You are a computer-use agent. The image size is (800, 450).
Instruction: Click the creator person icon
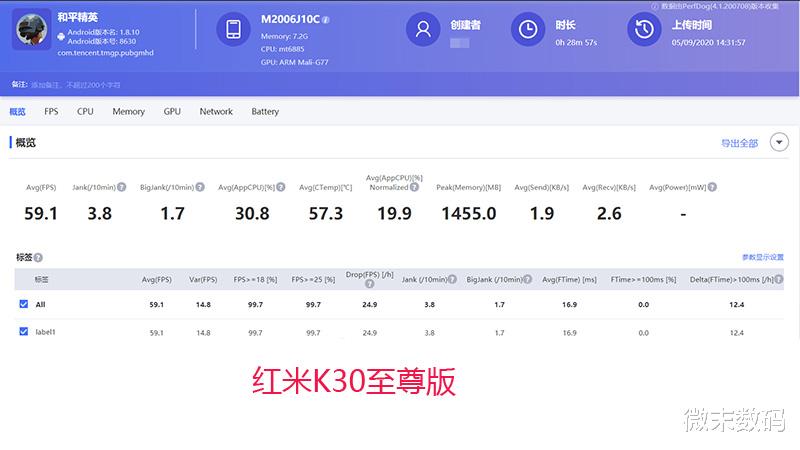[423, 29]
